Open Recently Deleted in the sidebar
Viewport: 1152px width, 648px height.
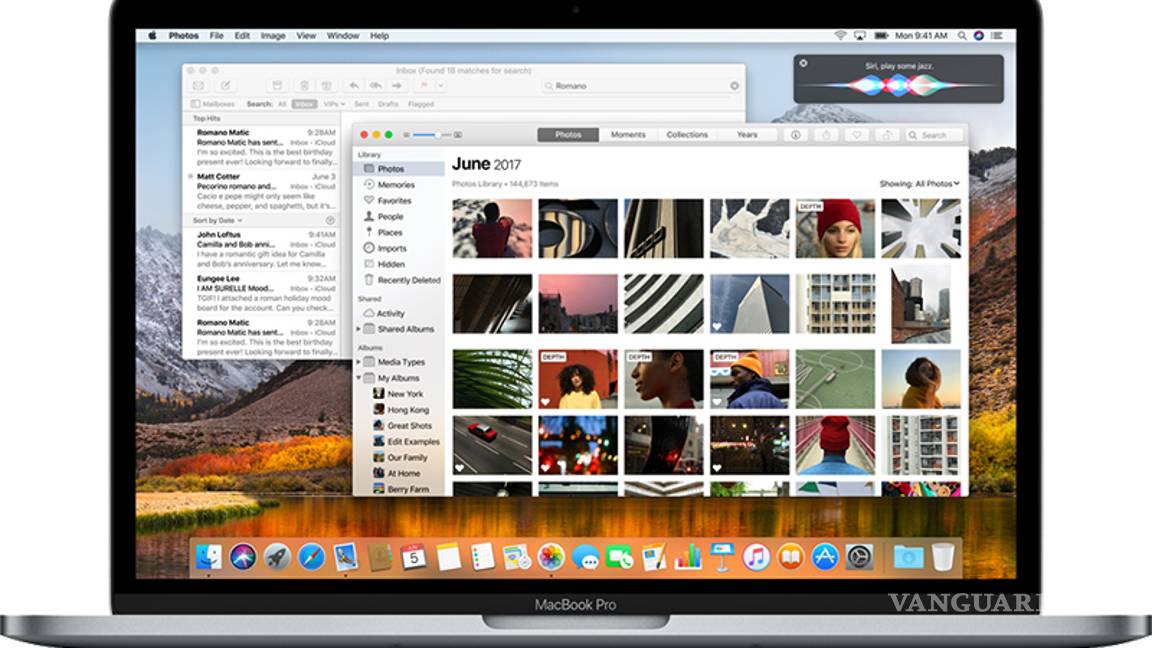point(408,280)
